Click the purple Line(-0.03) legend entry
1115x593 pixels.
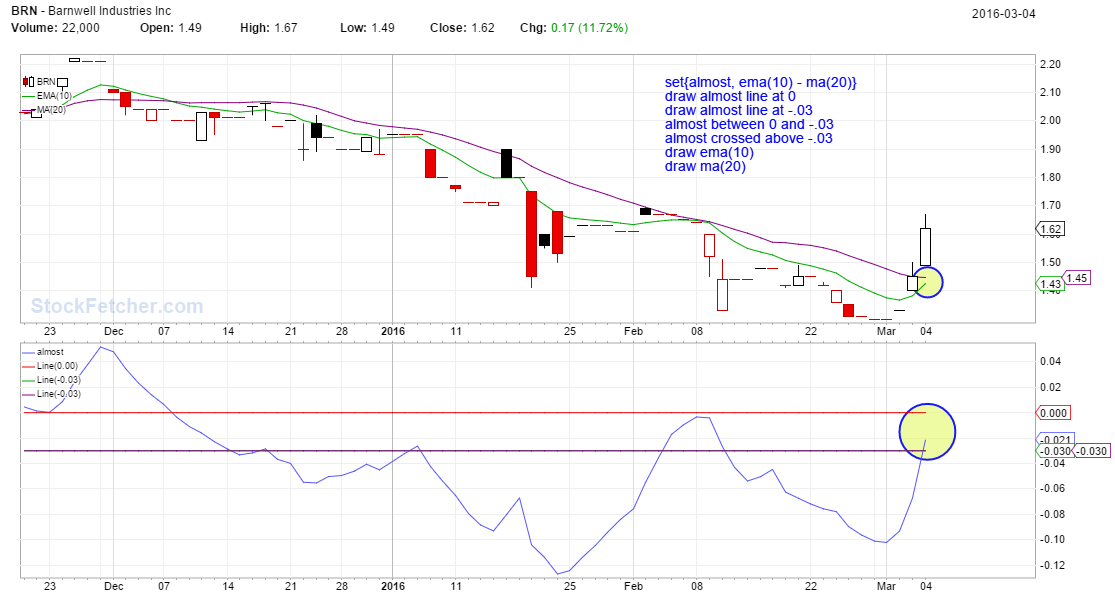[52, 393]
